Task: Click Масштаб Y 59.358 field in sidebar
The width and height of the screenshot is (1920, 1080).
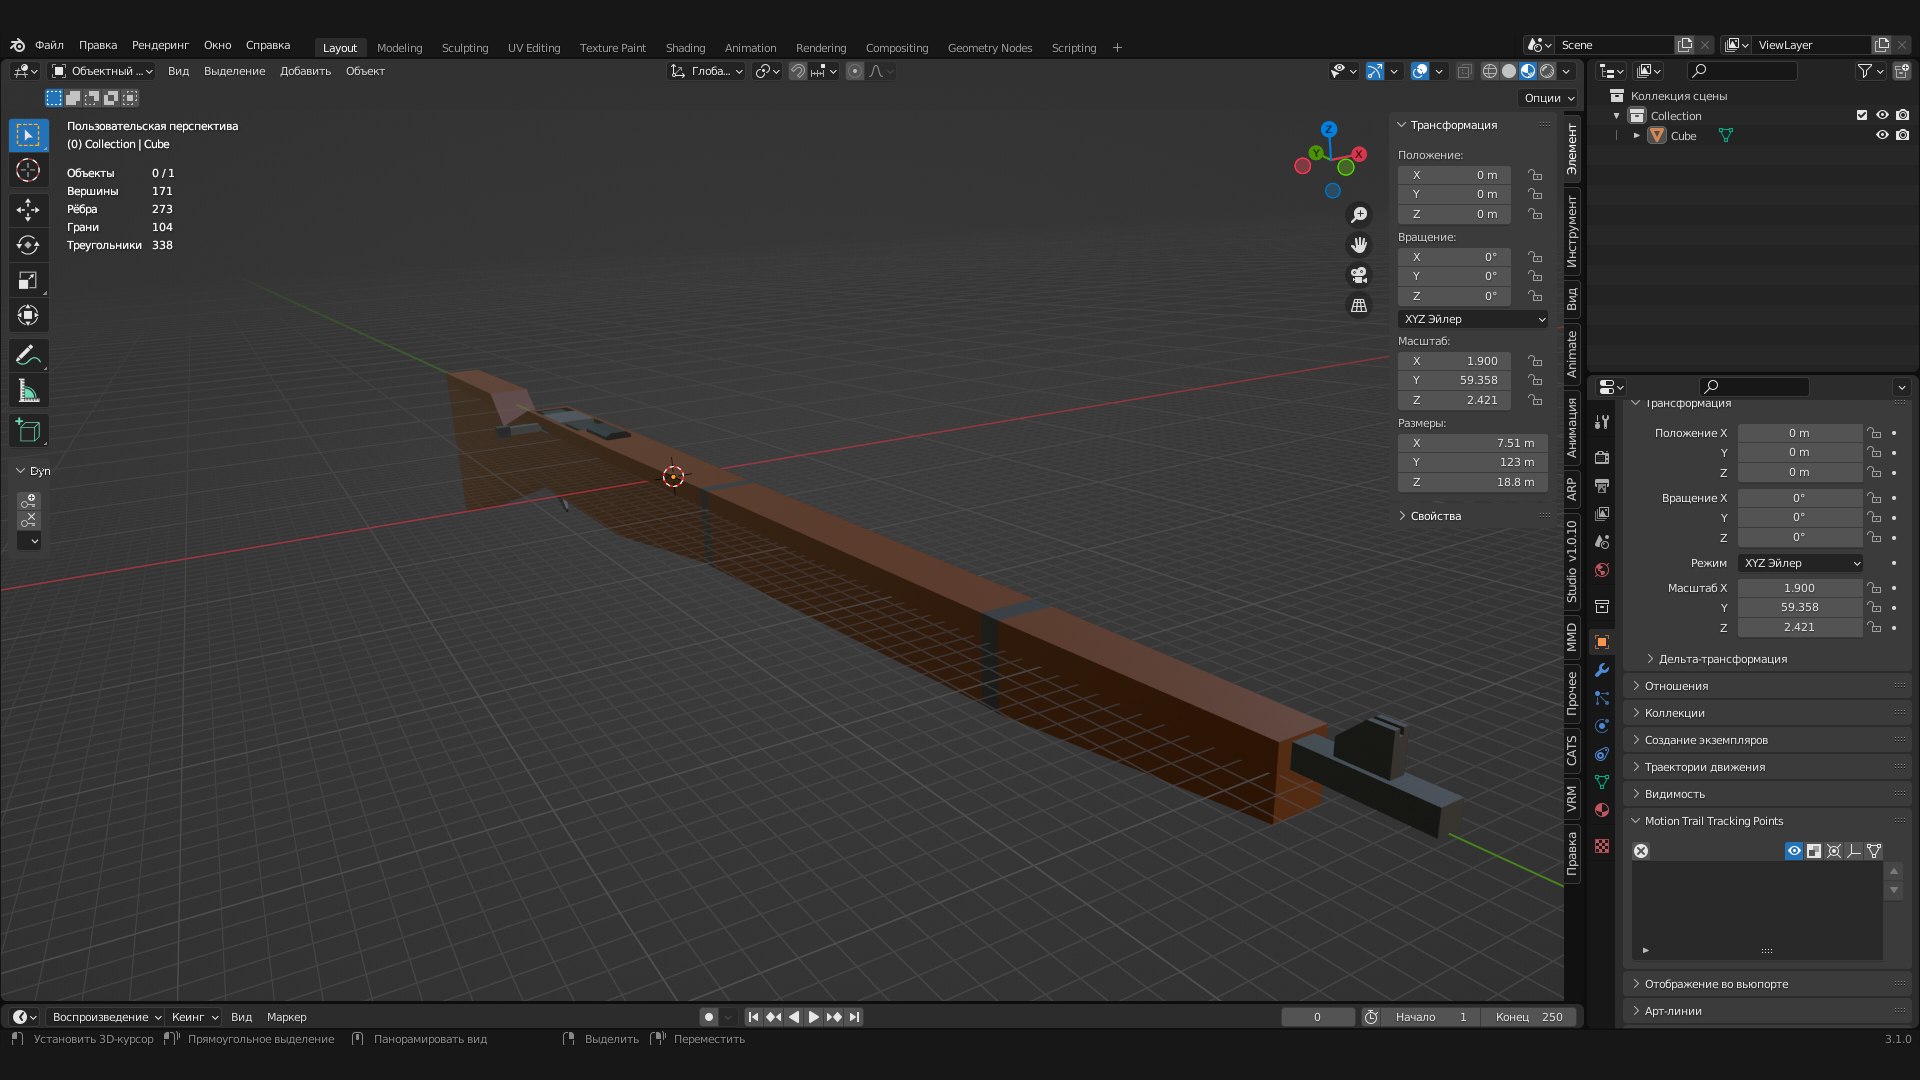Action: pyautogui.click(x=1454, y=380)
